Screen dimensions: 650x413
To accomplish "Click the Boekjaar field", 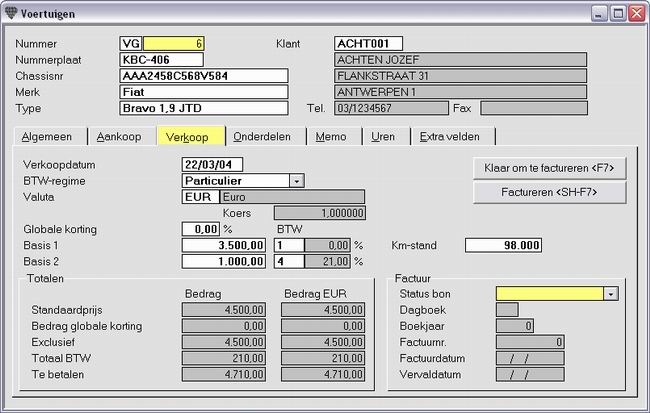I will click(515, 326).
